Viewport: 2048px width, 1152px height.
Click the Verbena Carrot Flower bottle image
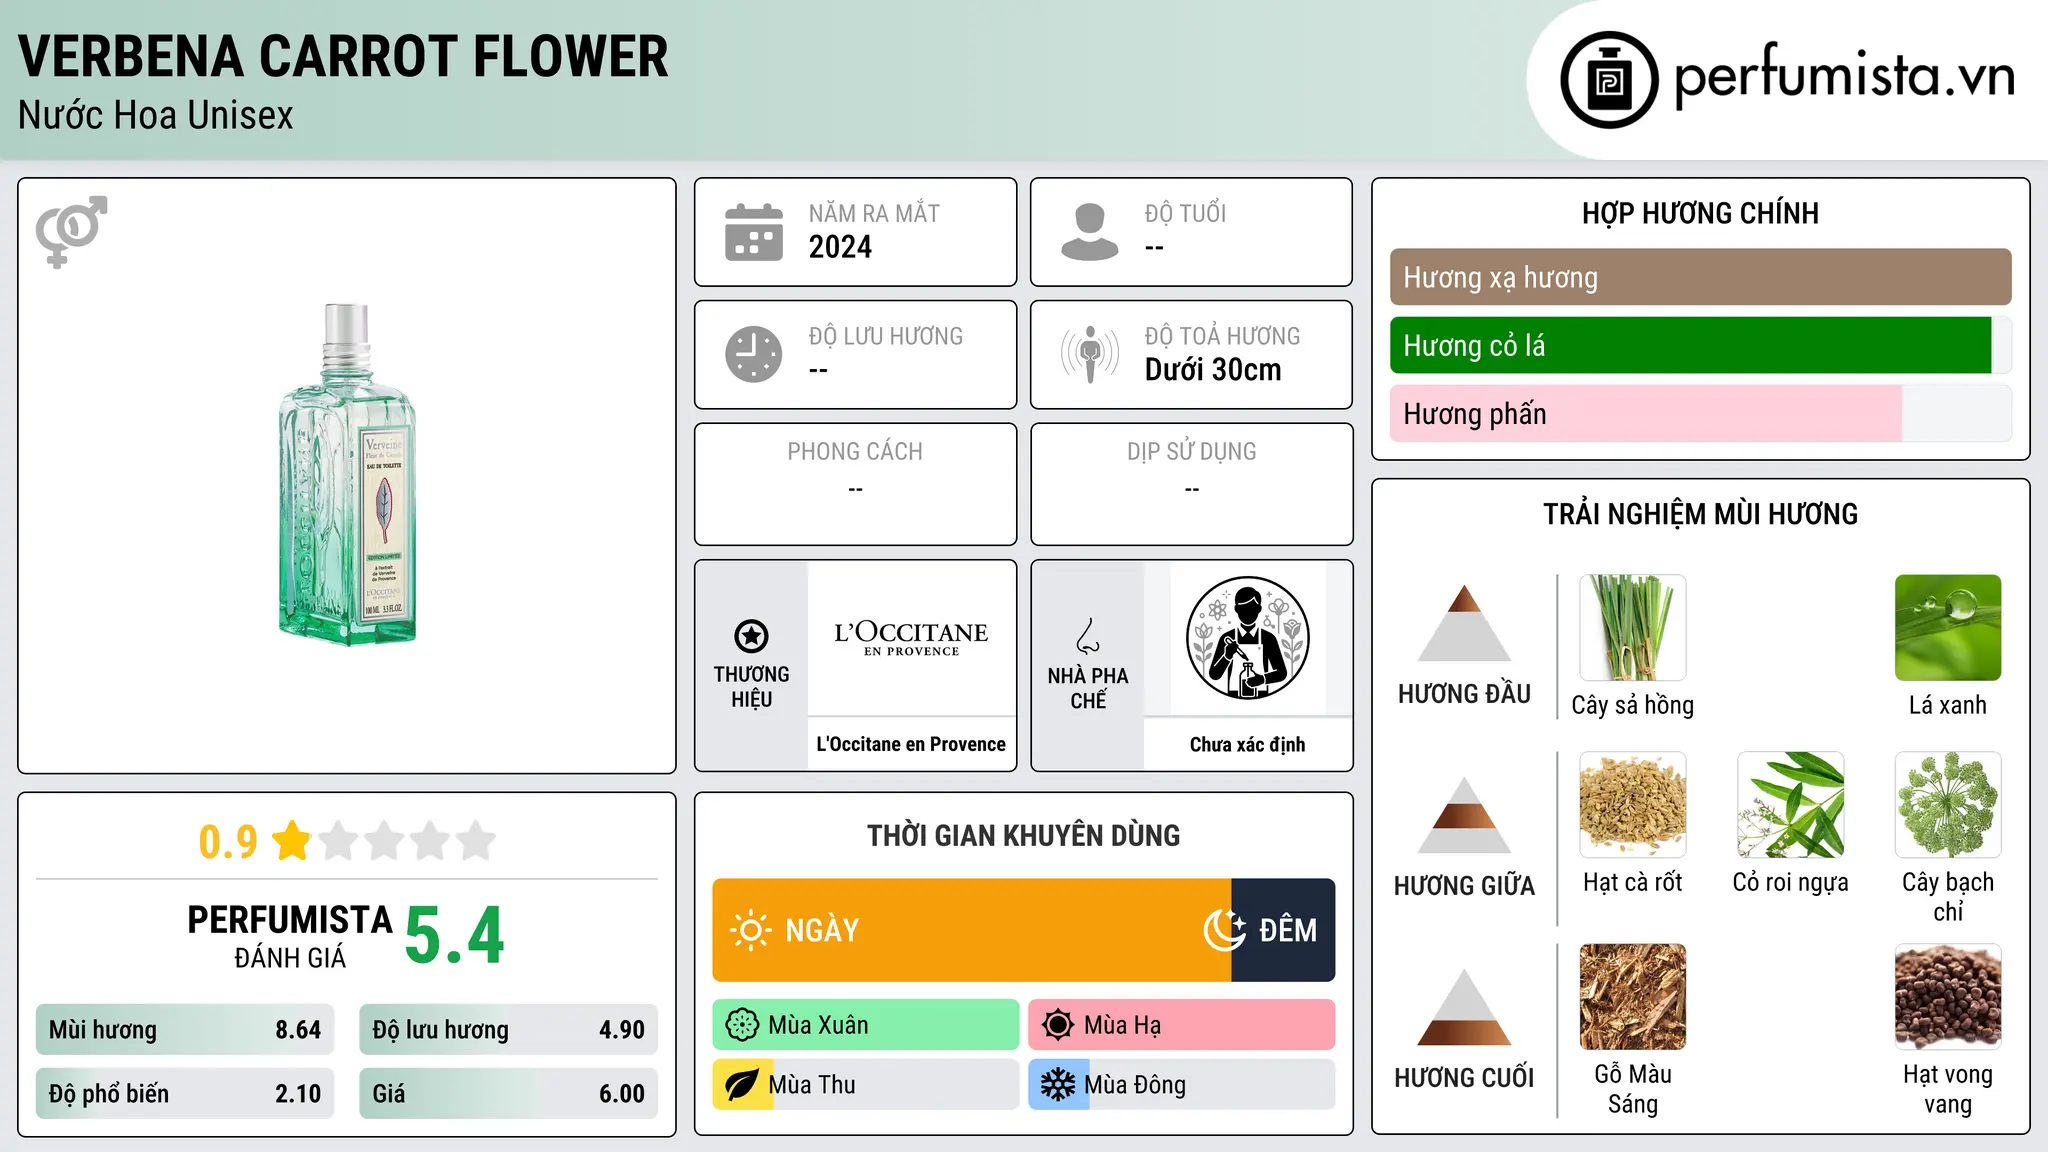(347, 475)
